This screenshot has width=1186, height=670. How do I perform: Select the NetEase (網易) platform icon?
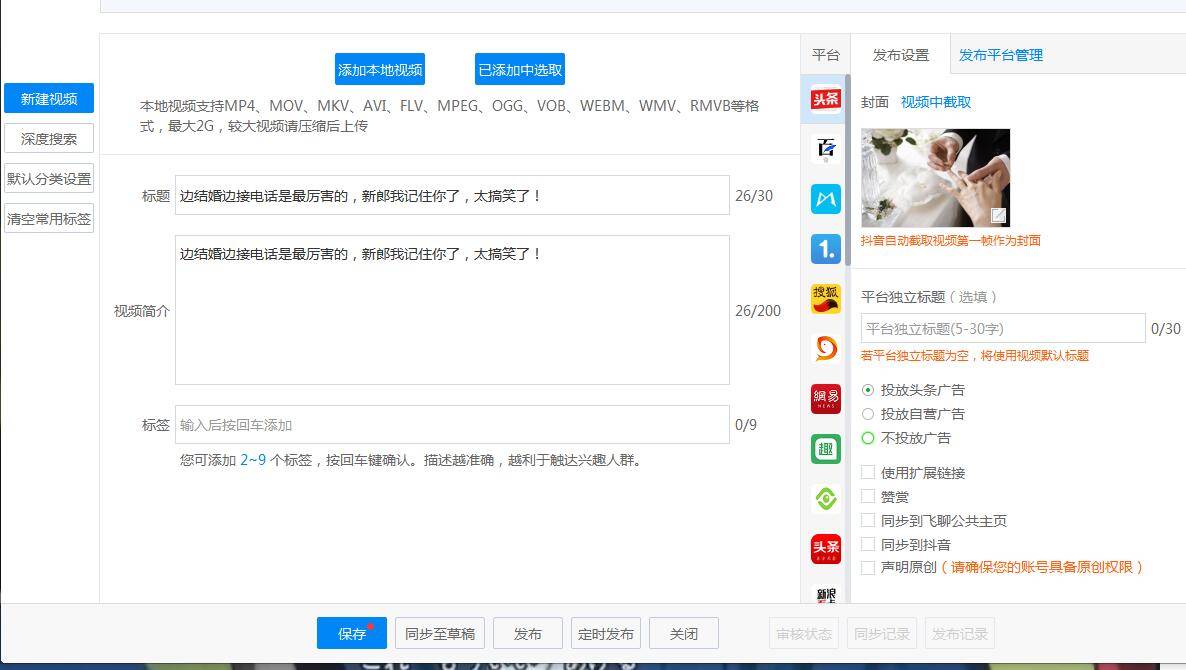pos(825,398)
